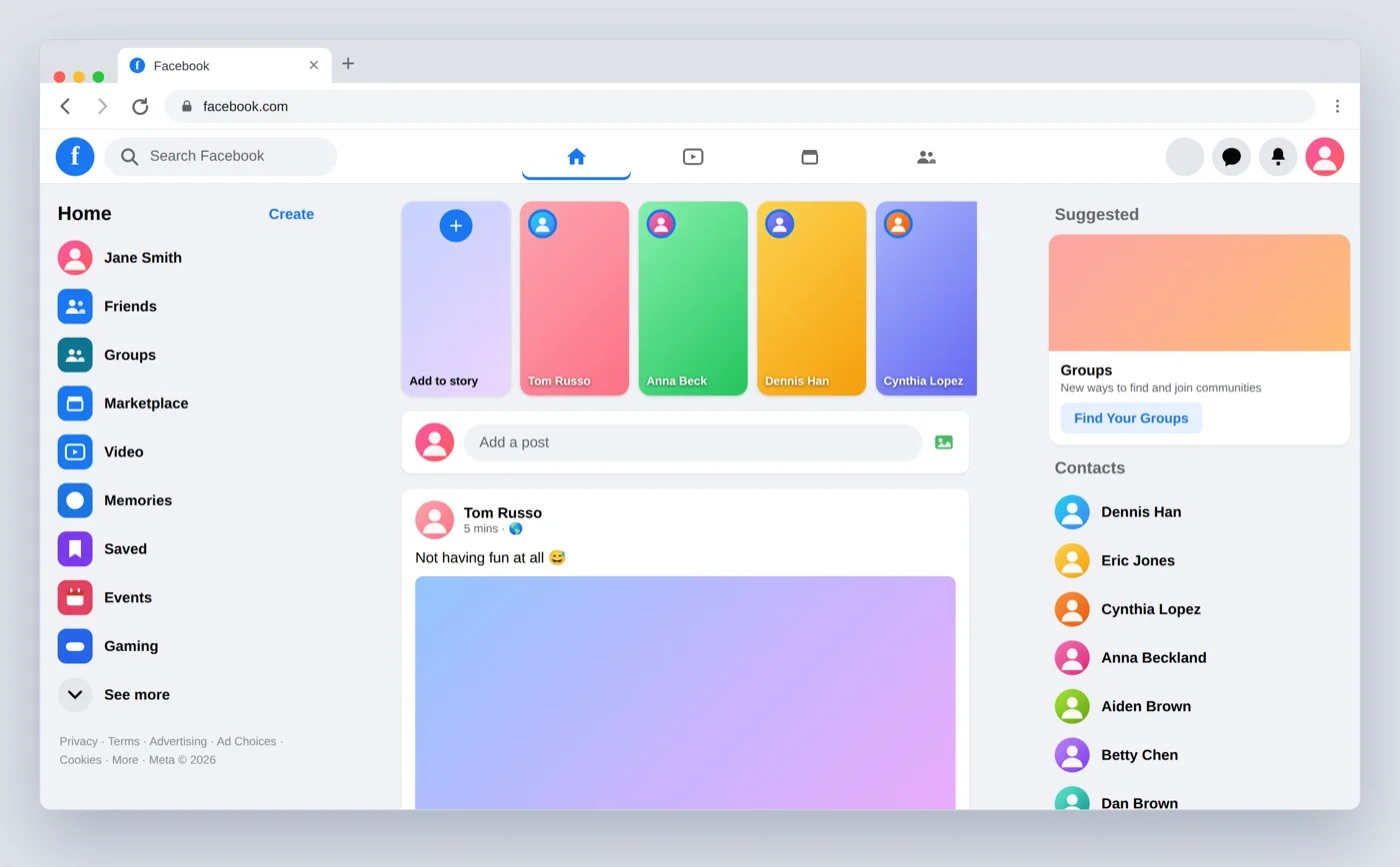
Task: Open the browser three-dot menu
Action: (x=1337, y=106)
